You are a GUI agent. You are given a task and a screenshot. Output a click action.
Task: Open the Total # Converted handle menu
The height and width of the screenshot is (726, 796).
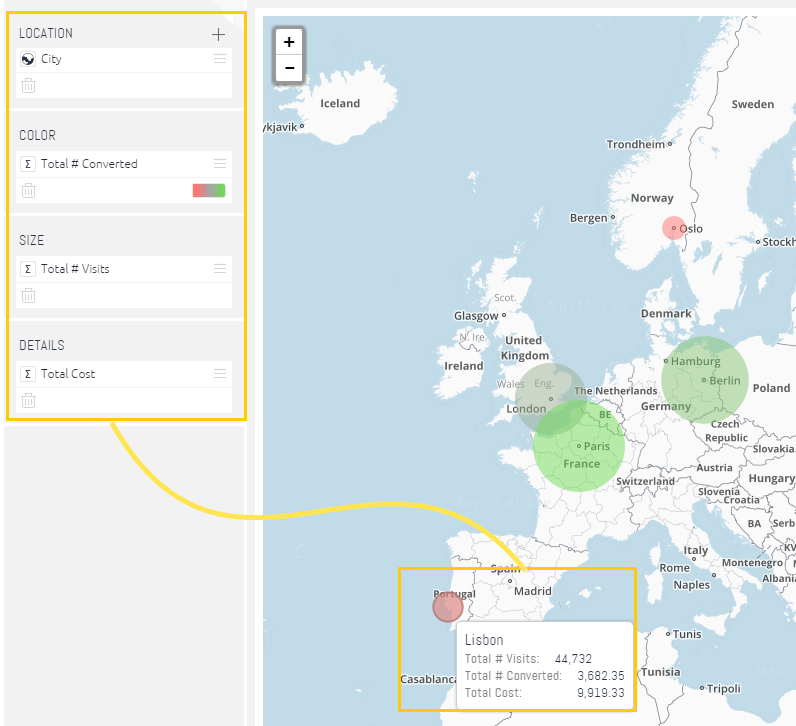point(220,163)
